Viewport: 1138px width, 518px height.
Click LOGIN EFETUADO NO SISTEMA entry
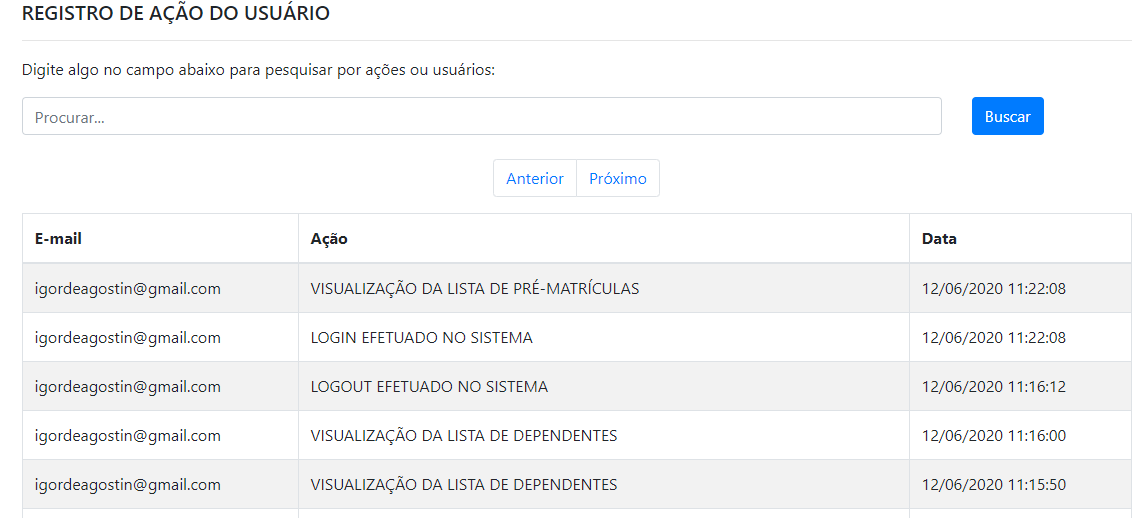421,338
